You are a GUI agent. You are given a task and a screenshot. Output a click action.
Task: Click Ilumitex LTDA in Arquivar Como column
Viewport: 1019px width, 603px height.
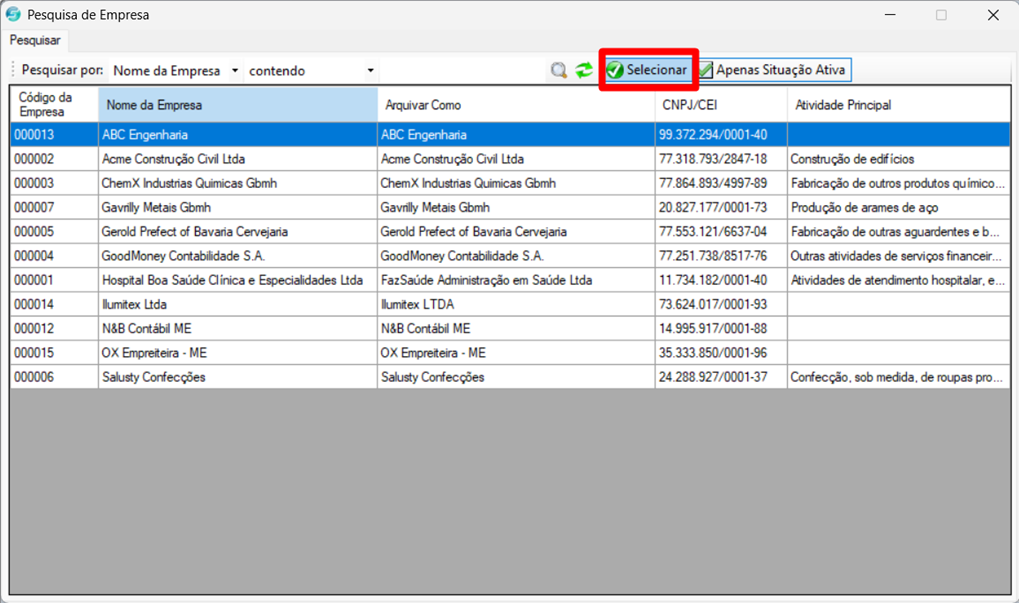[516, 304]
